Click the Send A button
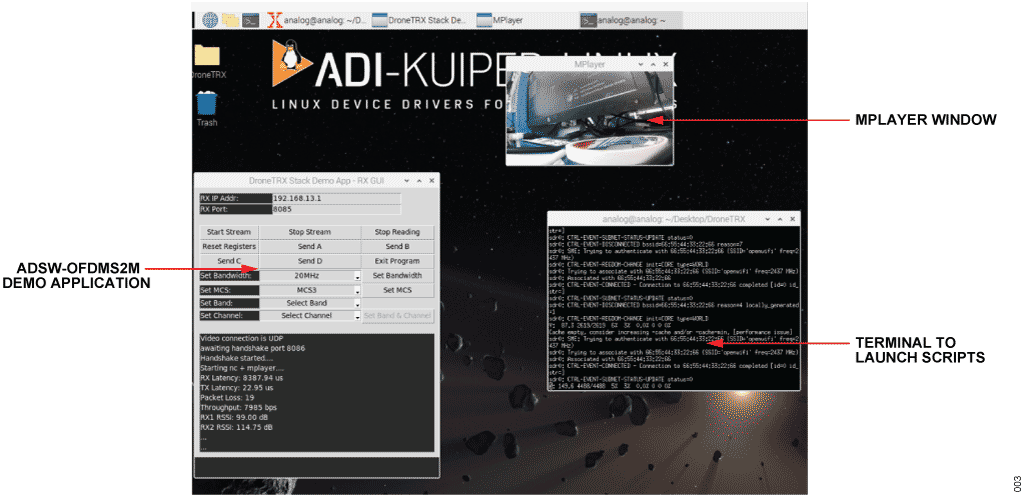This screenshot has height=496, width=1024. click(x=310, y=247)
